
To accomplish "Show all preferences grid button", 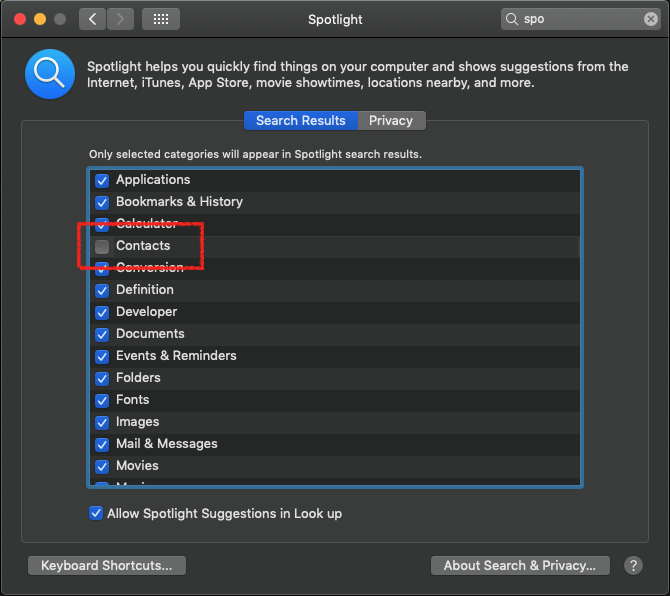I will pos(161,19).
